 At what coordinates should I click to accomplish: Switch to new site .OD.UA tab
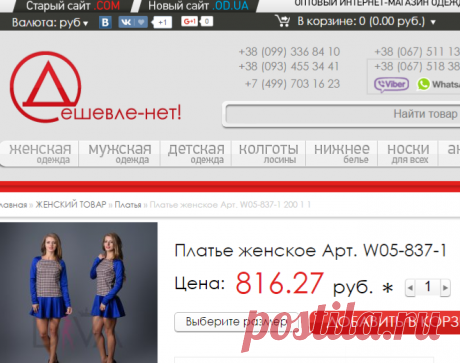[x=198, y=6]
